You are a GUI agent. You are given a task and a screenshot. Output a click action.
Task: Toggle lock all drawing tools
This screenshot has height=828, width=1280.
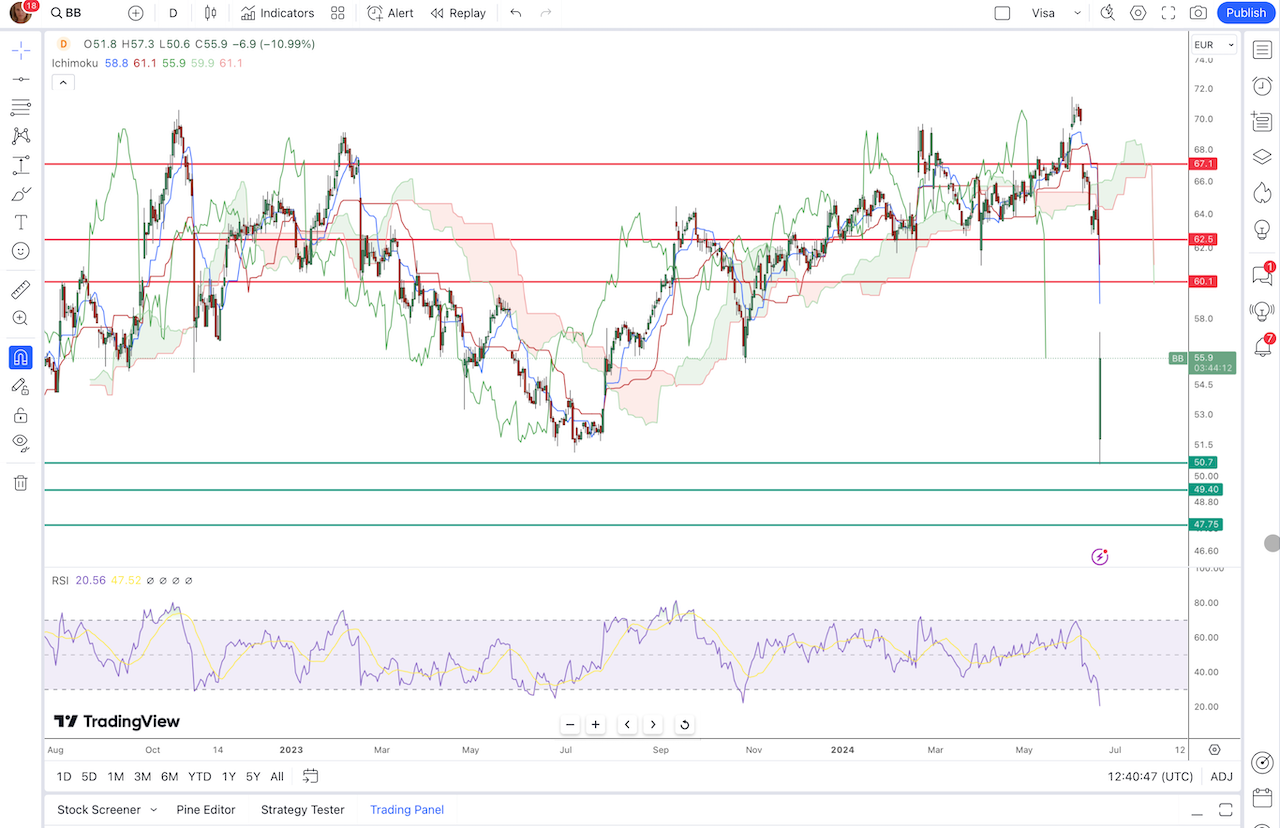coord(20,415)
